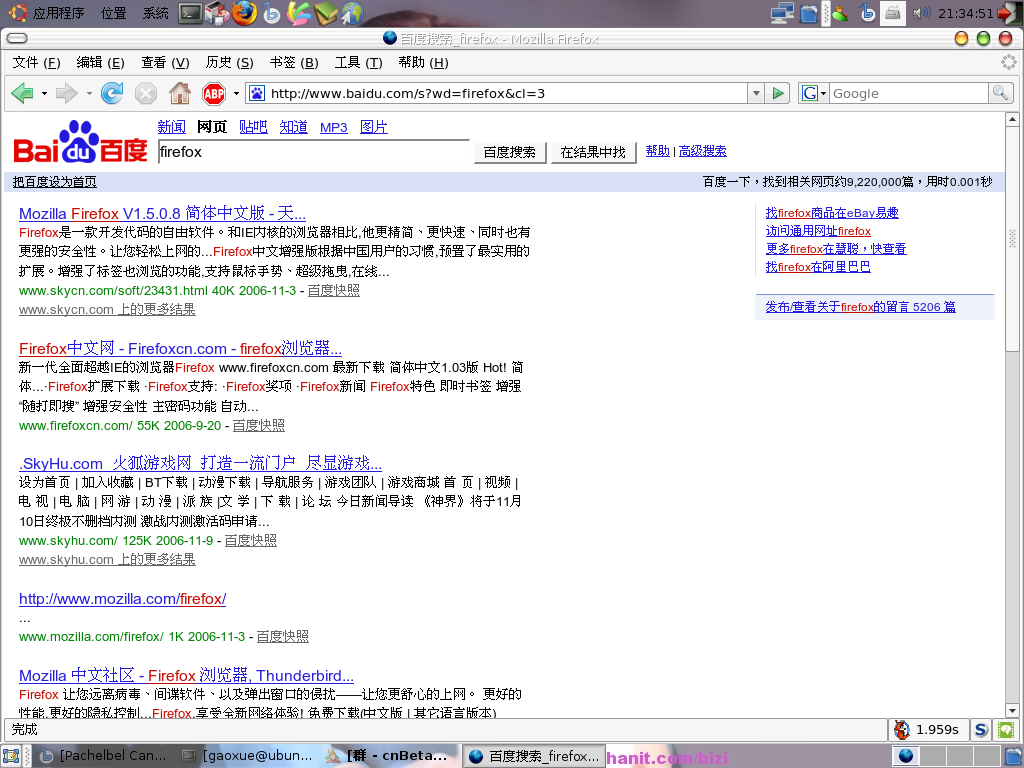Click the keyboard input method tray icon
This screenshot has height=768, width=1024.
tap(893, 13)
